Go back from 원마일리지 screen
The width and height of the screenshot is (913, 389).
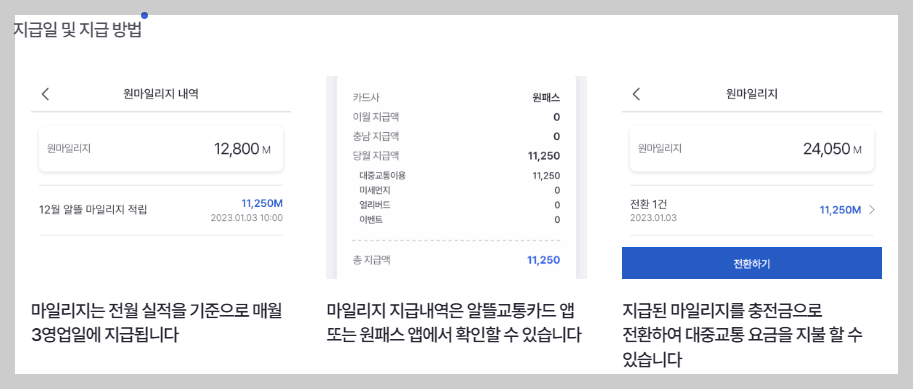coord(636,94)
